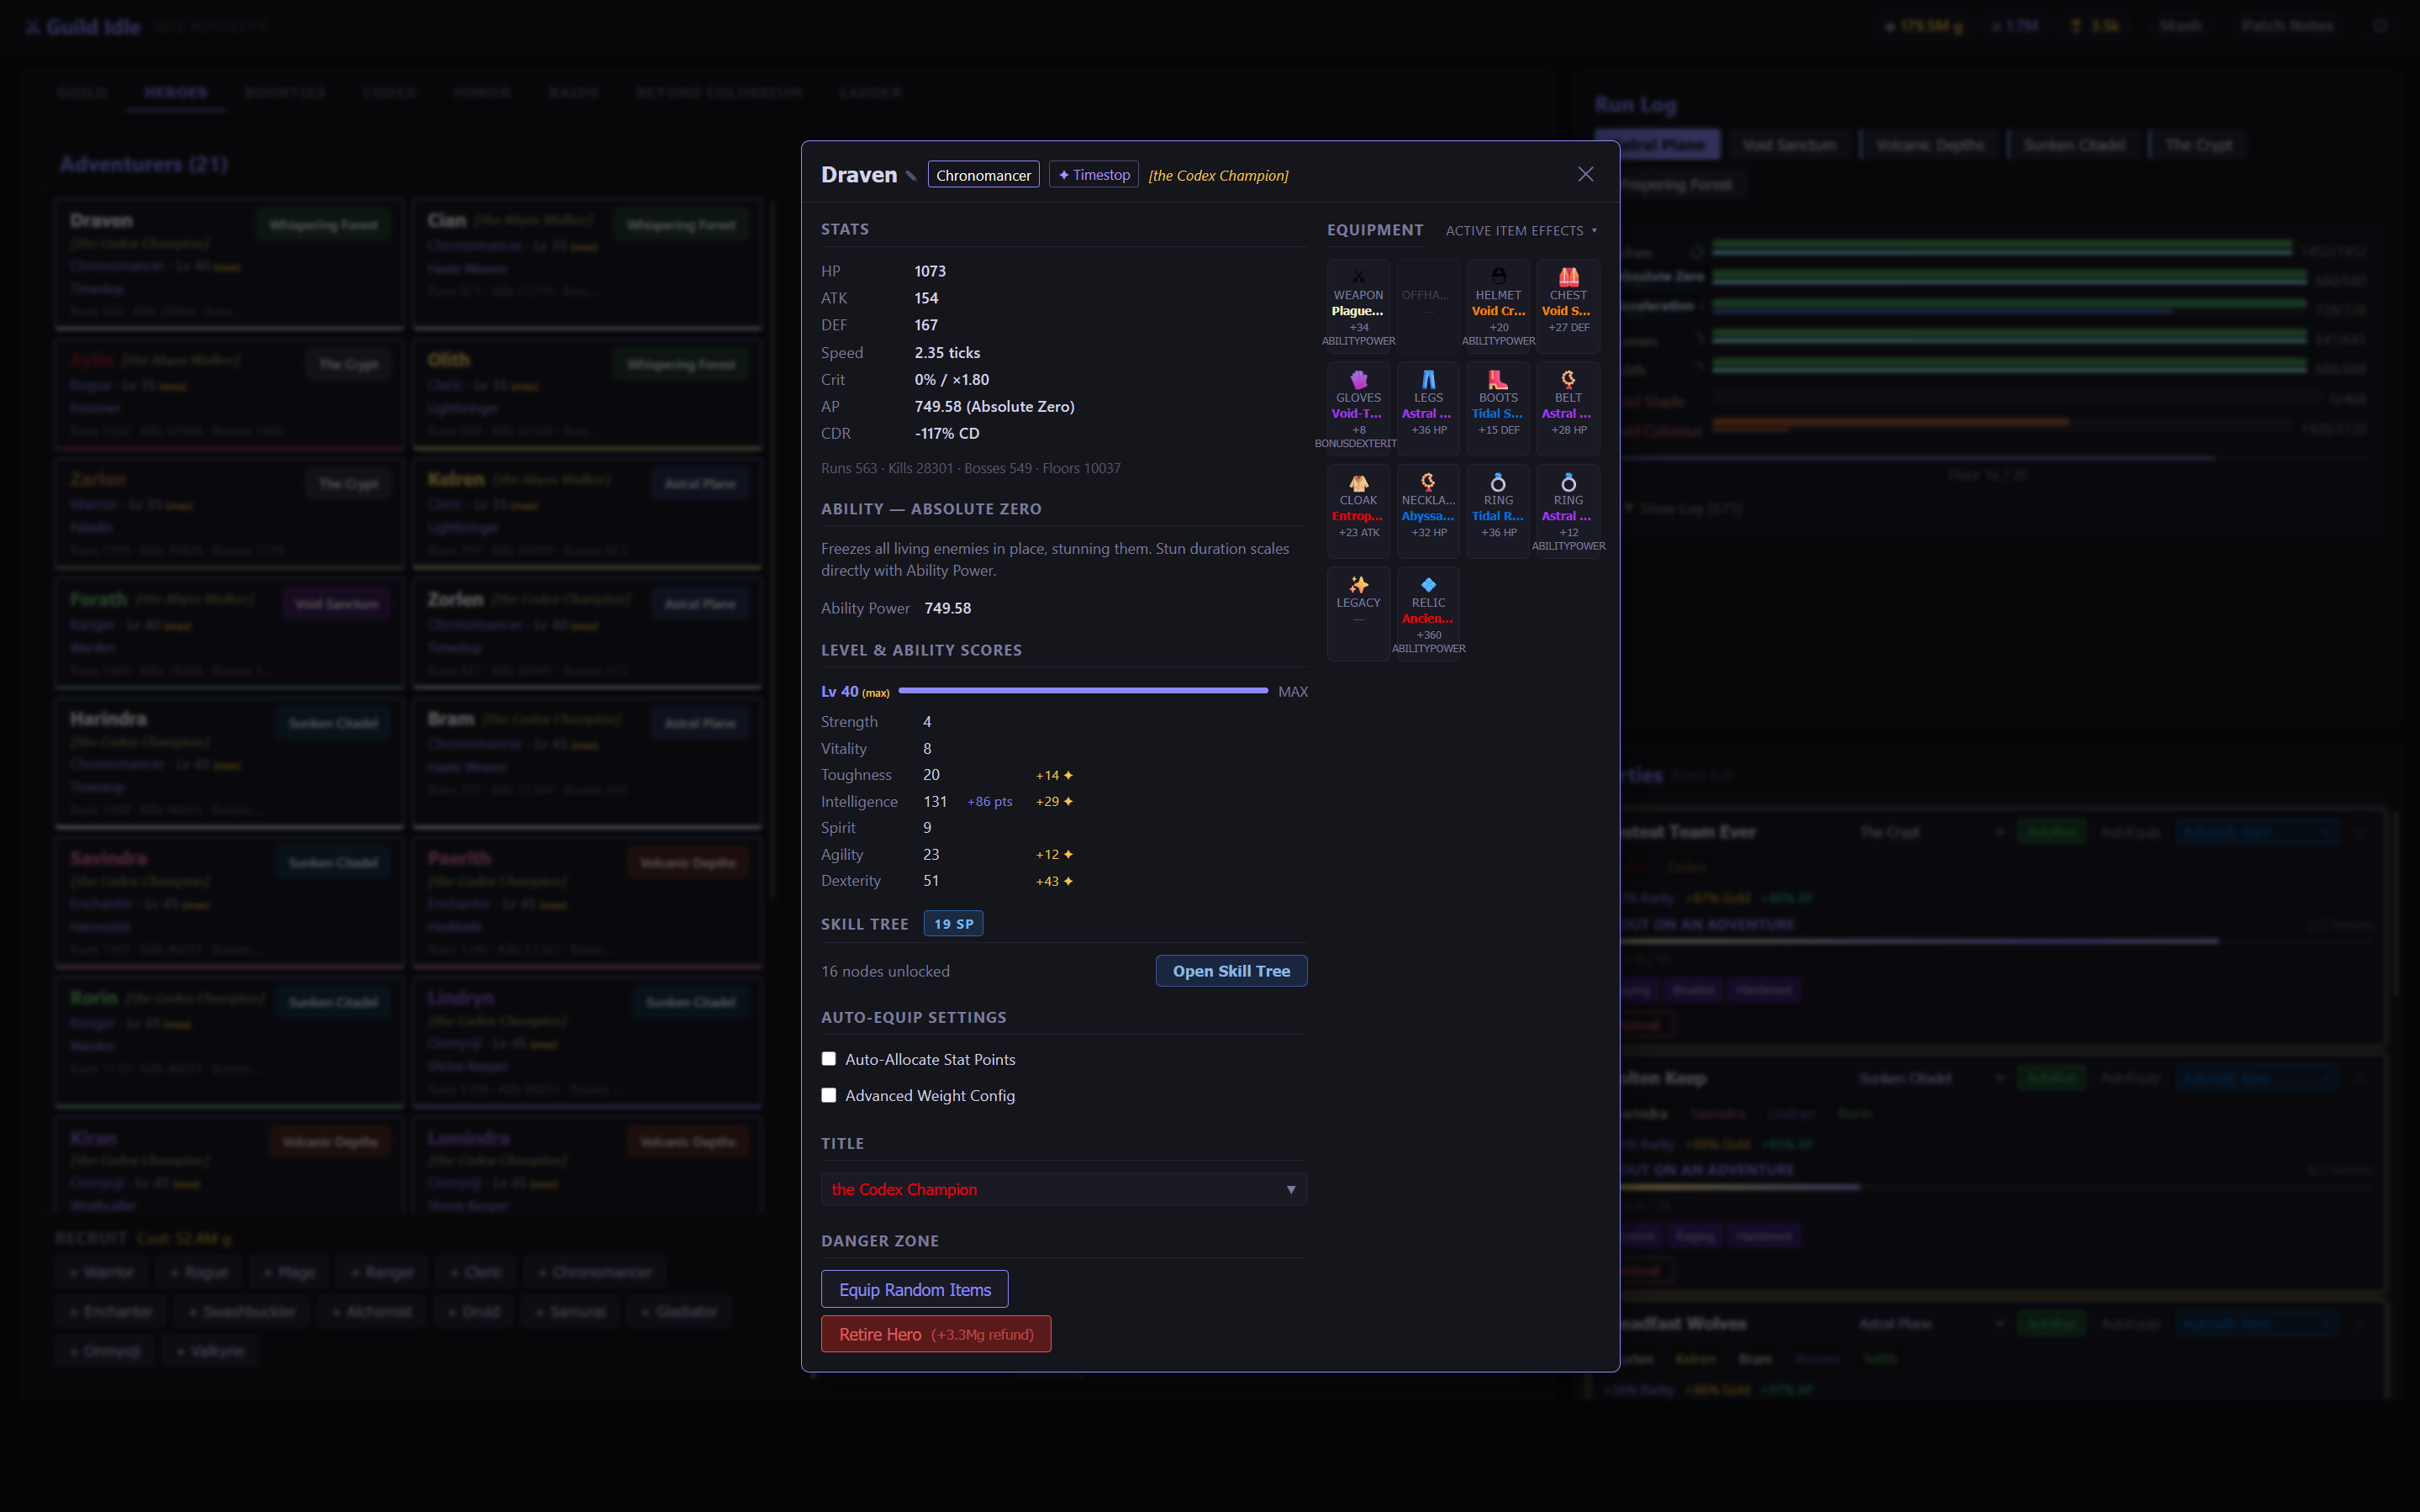The image size is (2420, 1512).
Task: Click the CDR value -117% CD
Action: point(947,433)
